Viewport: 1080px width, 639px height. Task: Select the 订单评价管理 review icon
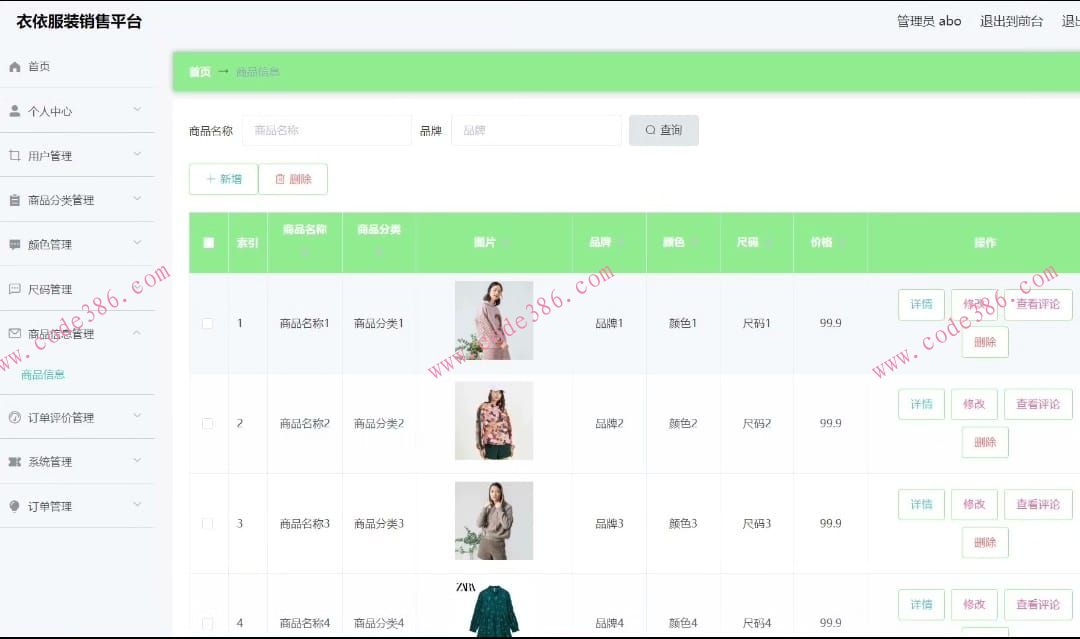(x=14, y=417)
